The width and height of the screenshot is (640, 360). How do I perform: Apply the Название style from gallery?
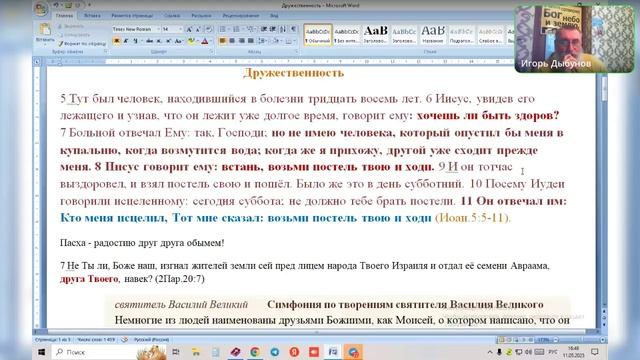pos(433,35)
